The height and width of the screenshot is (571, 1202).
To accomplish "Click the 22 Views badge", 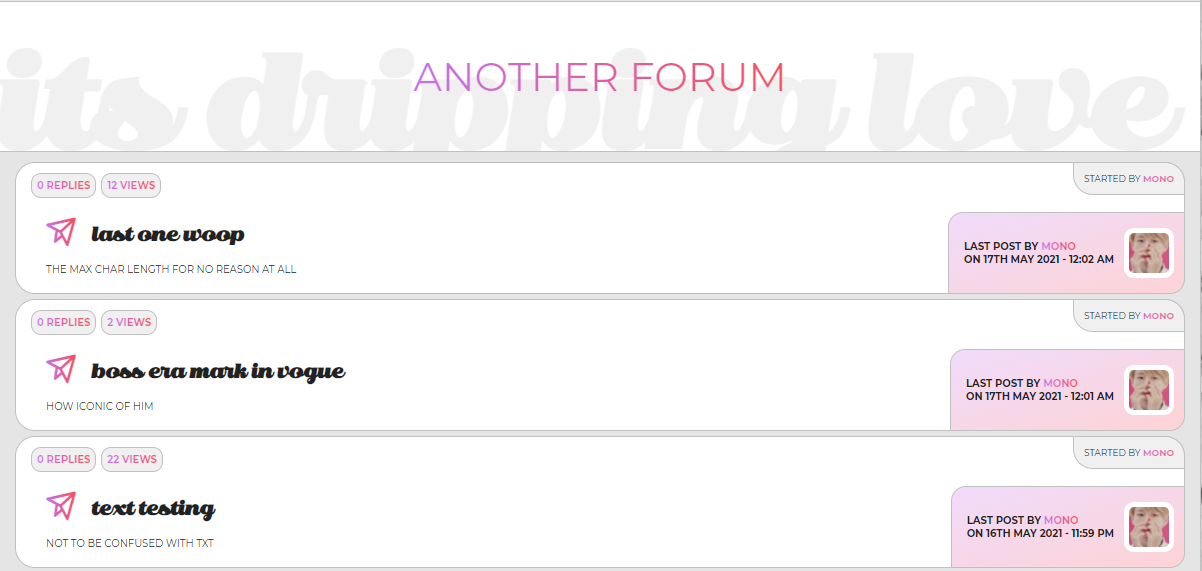I will tap(132, 459).
